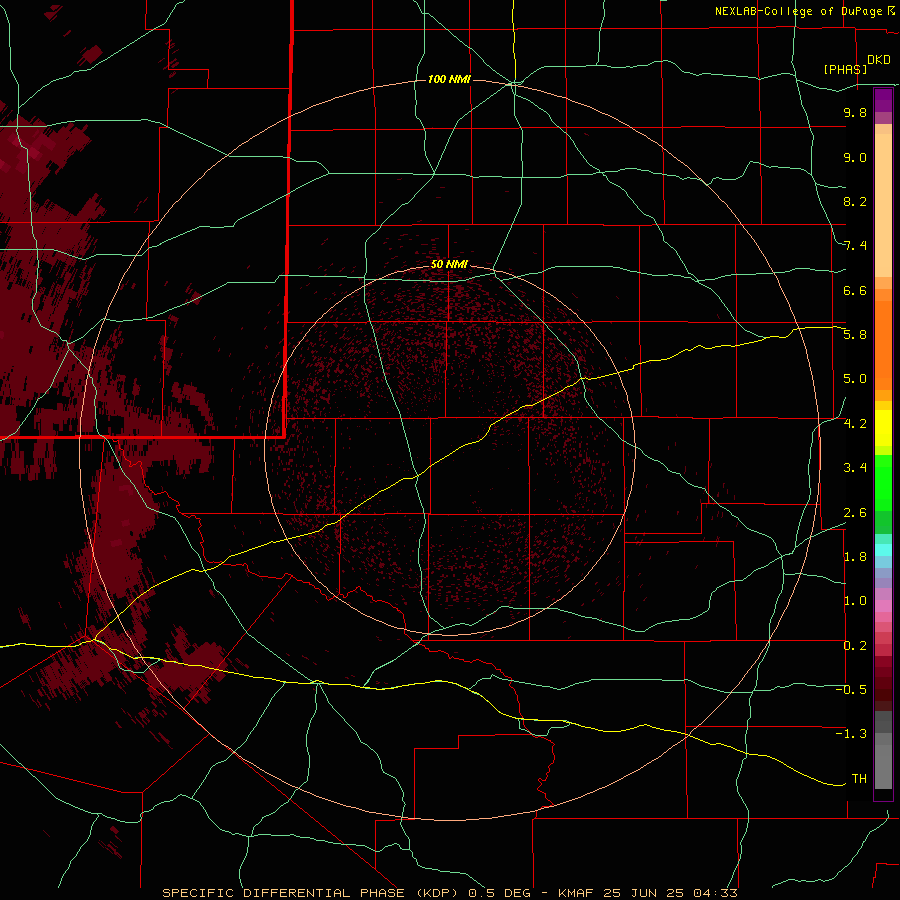The image size is (900, 900).
Task: Click the 0.2 scale value
Action: (x=855, y=646)
